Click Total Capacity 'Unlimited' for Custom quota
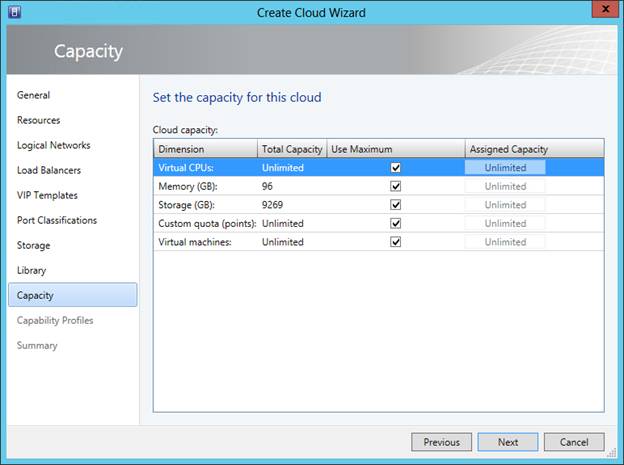The image size is (624, 465). [x=283, y=223]
